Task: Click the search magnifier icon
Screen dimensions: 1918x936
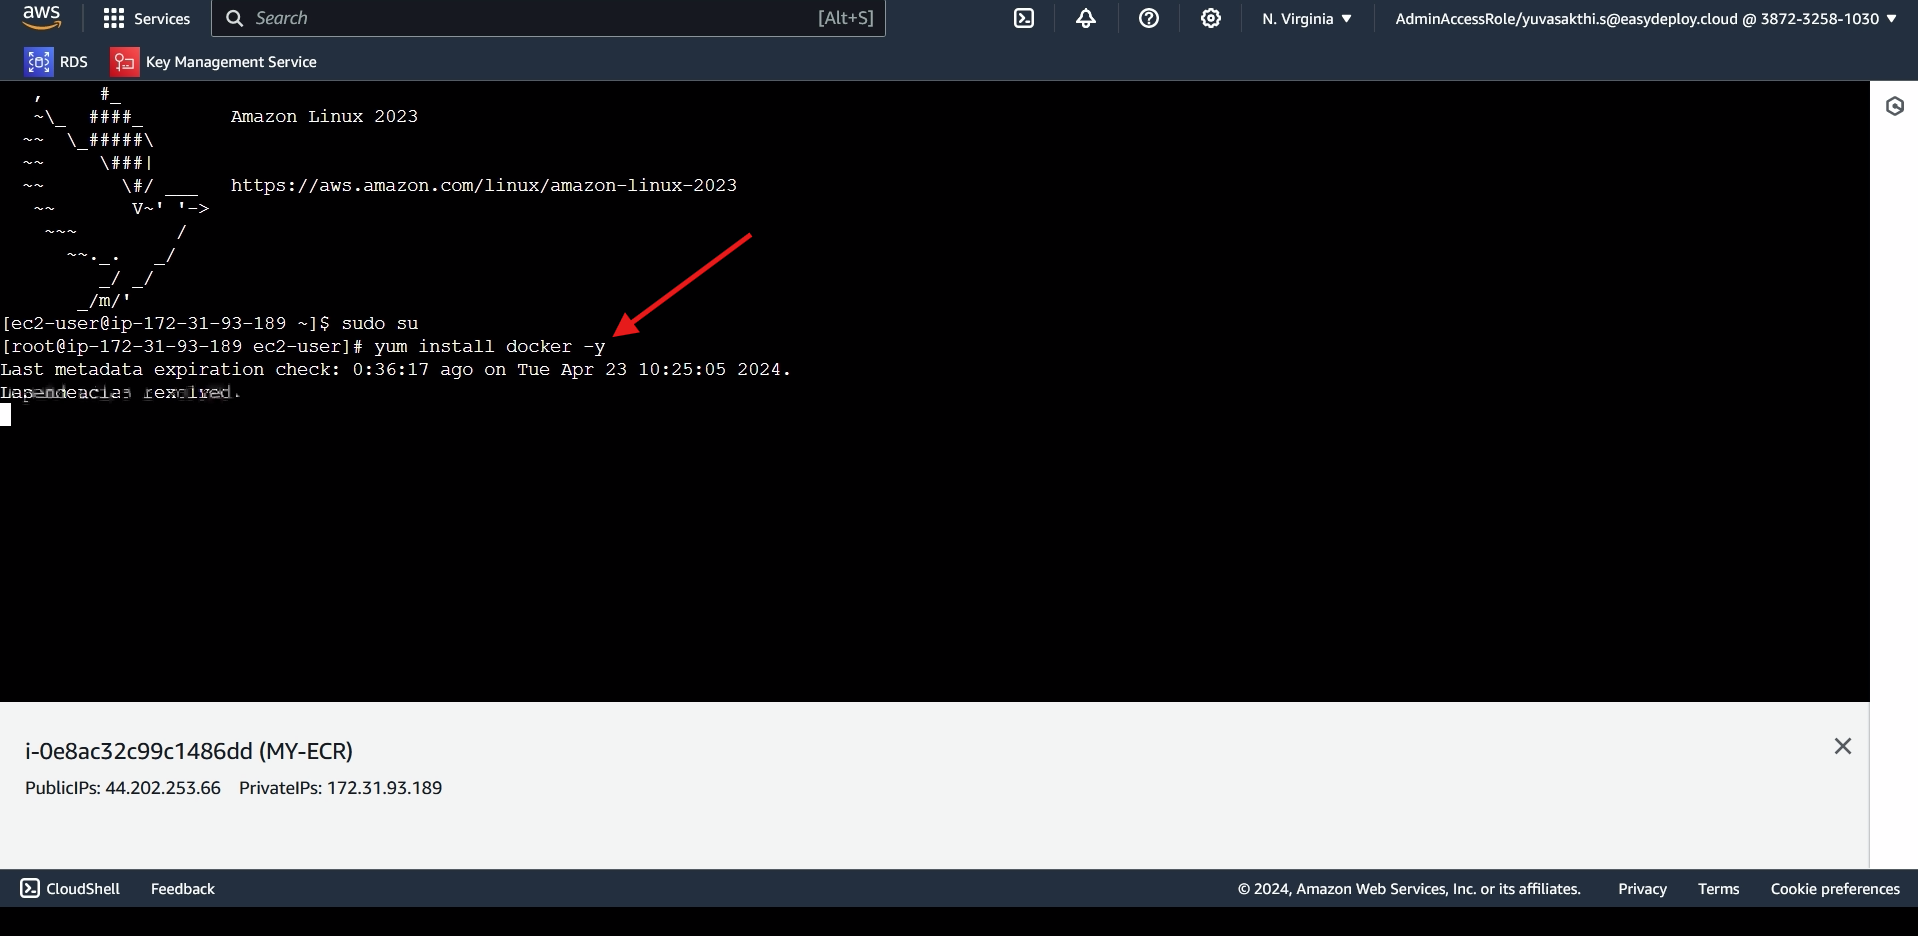Action: [234, 18]
